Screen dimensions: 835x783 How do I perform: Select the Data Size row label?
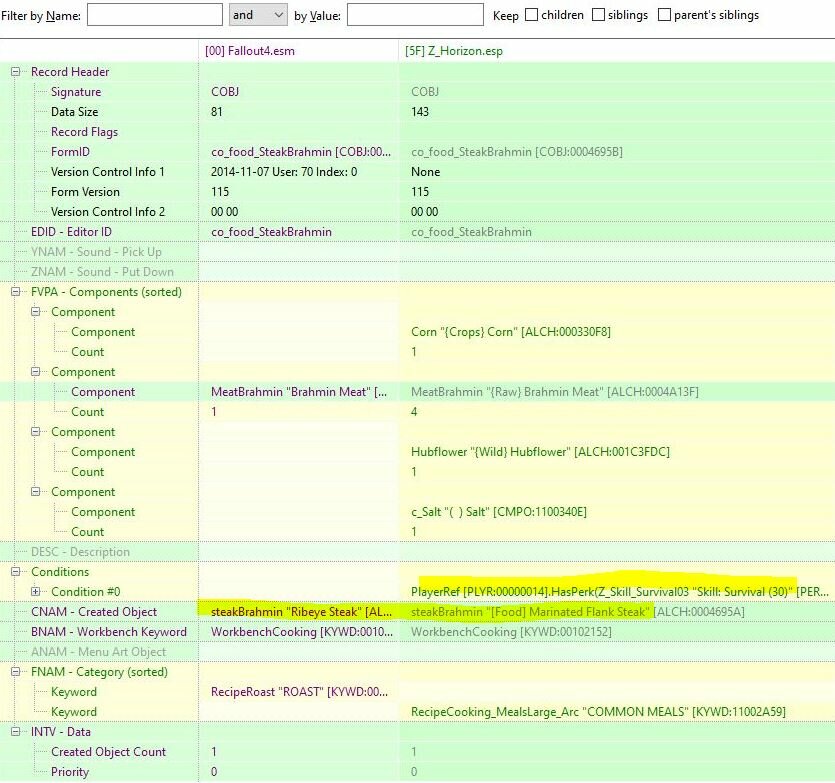(x=75, y=112)
